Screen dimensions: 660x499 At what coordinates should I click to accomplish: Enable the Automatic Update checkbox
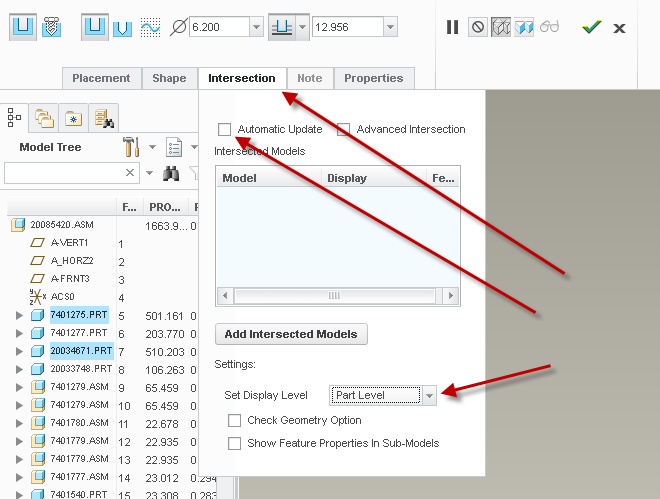(225, 129)
